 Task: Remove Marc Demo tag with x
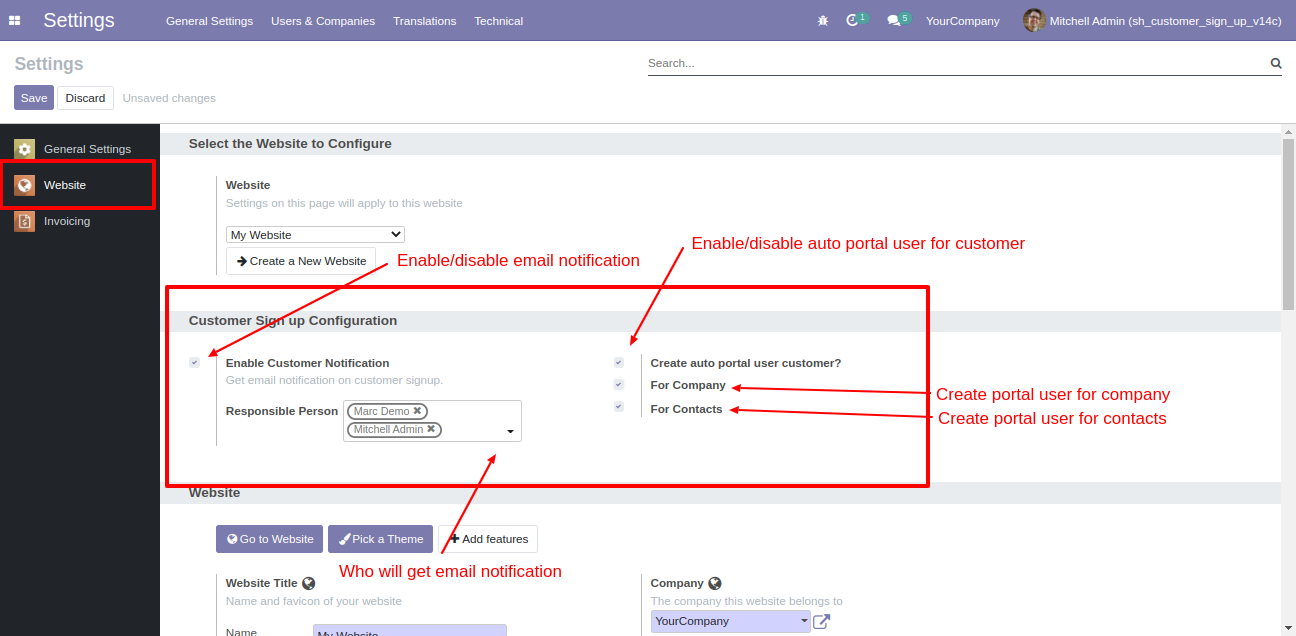click(417, 411)
